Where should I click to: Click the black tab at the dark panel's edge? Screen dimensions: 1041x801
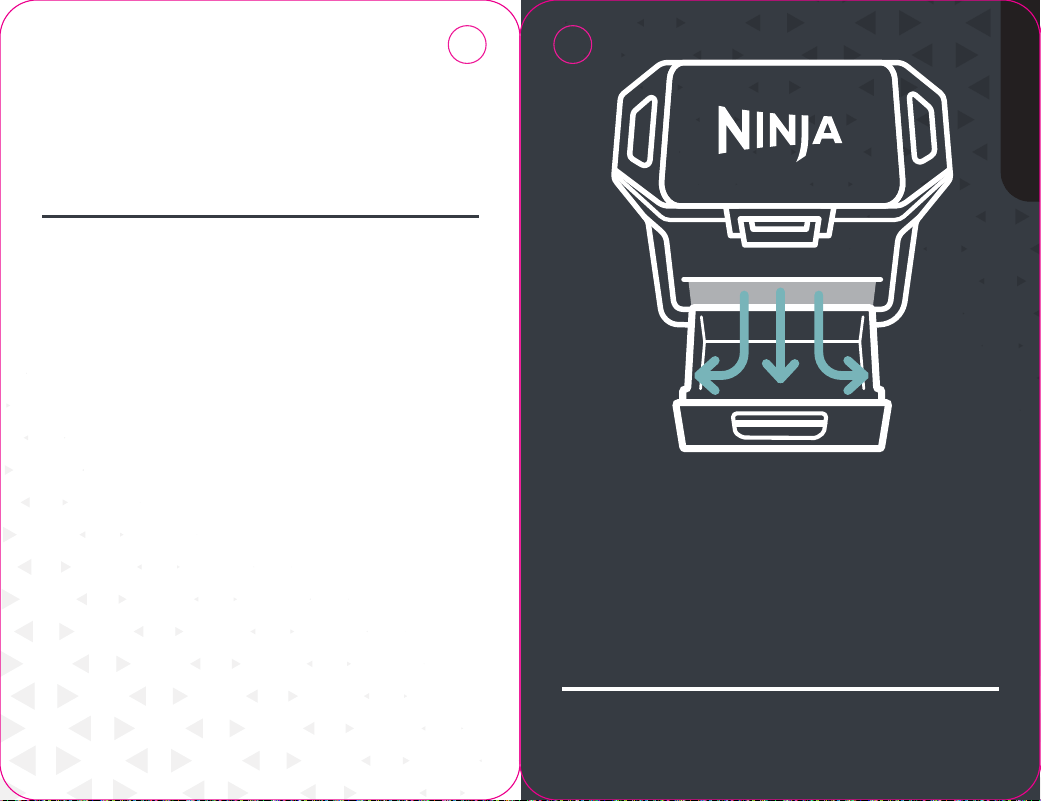1020,100
